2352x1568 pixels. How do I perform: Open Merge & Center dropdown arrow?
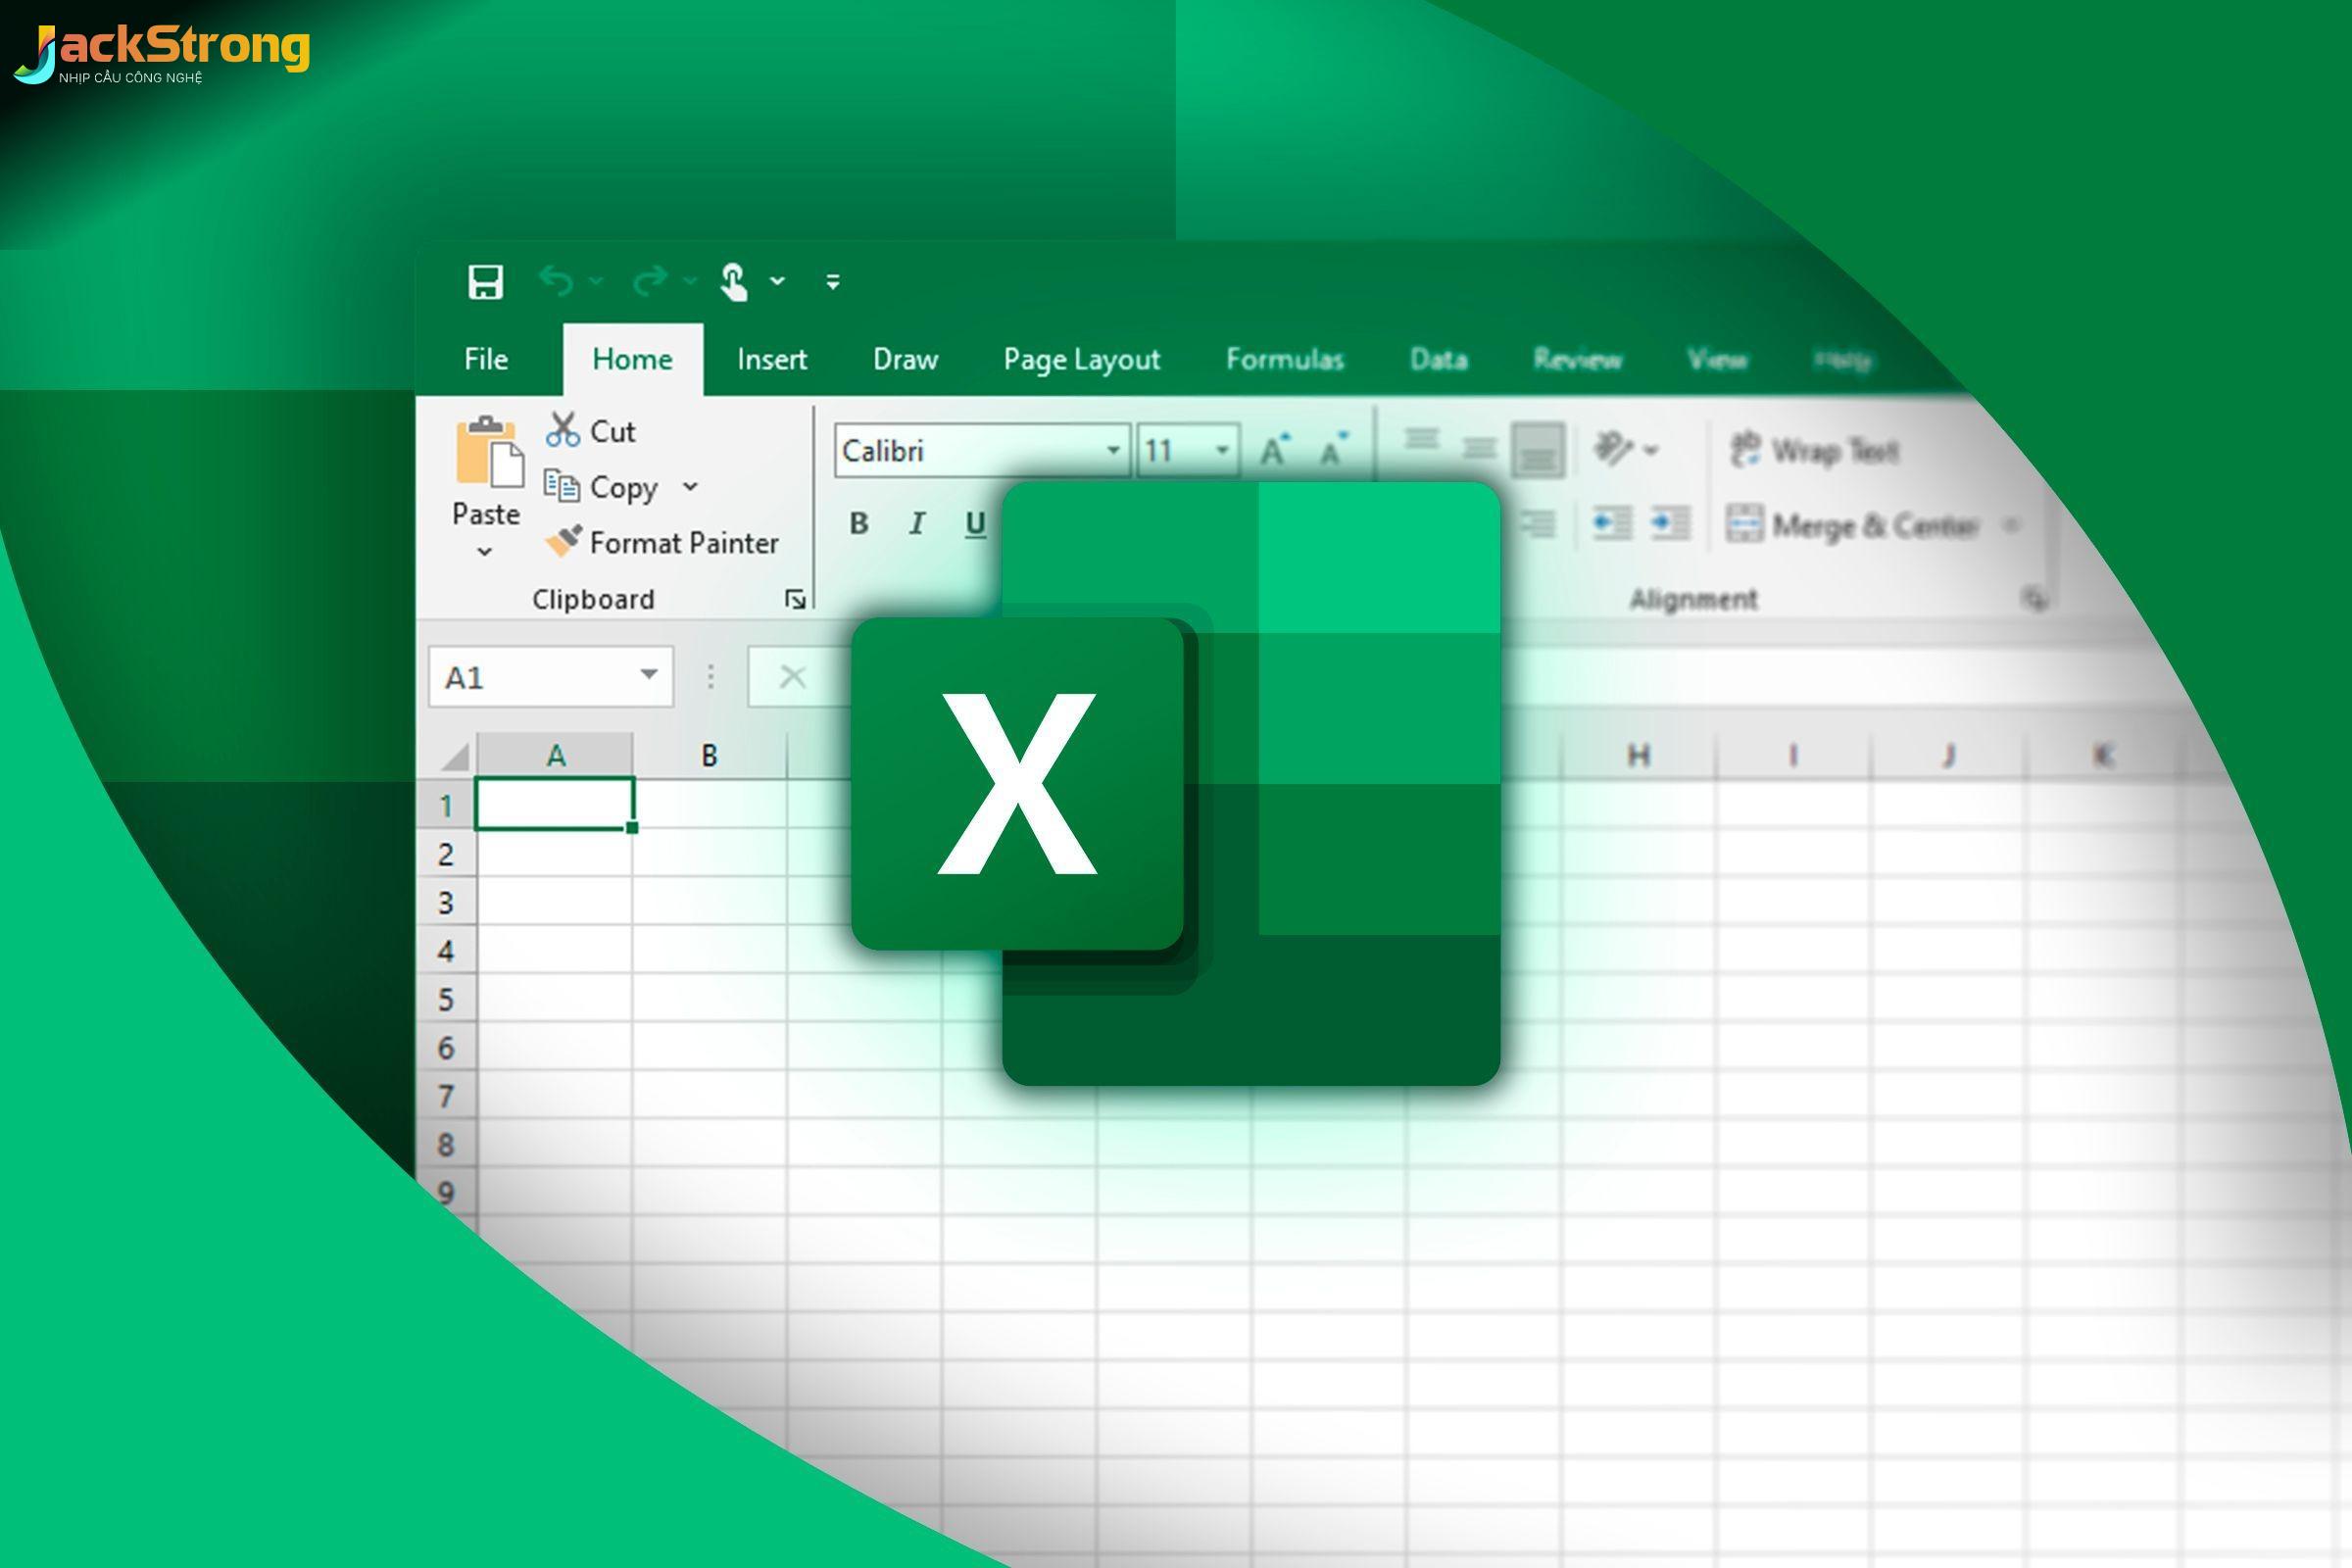tap(2012, 525)
